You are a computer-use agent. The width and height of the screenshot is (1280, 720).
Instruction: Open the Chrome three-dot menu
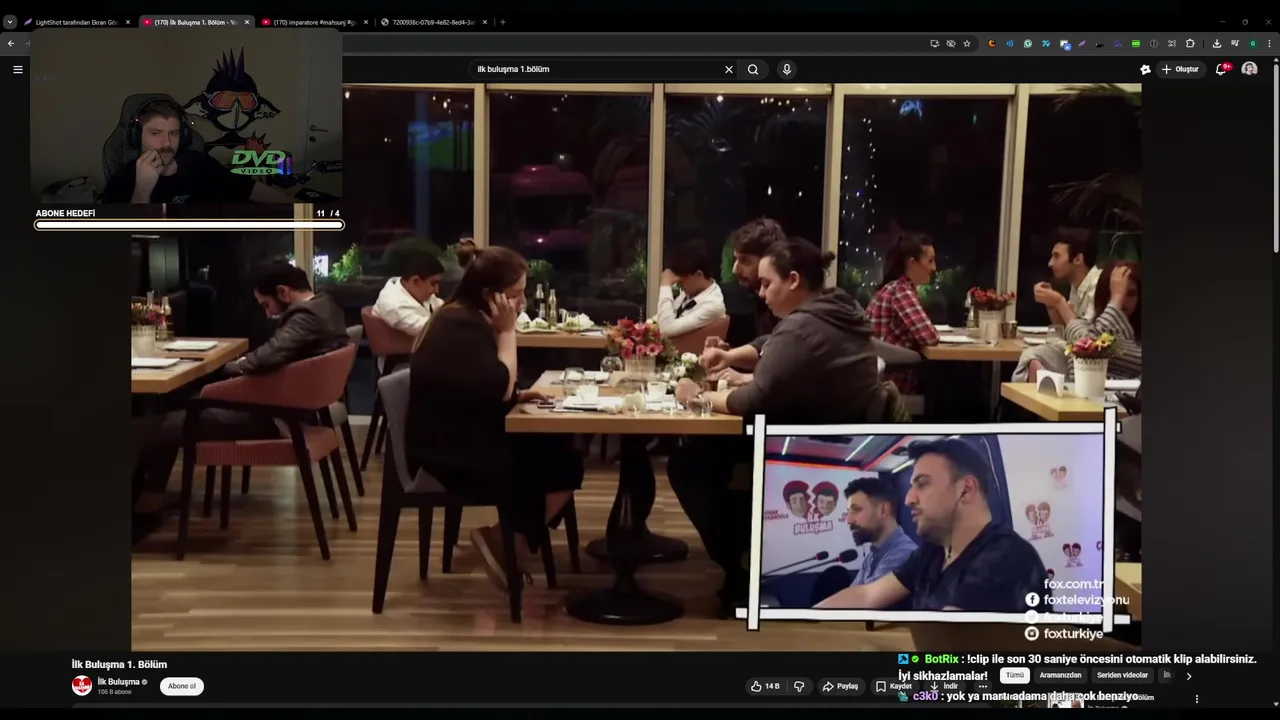1270,43
